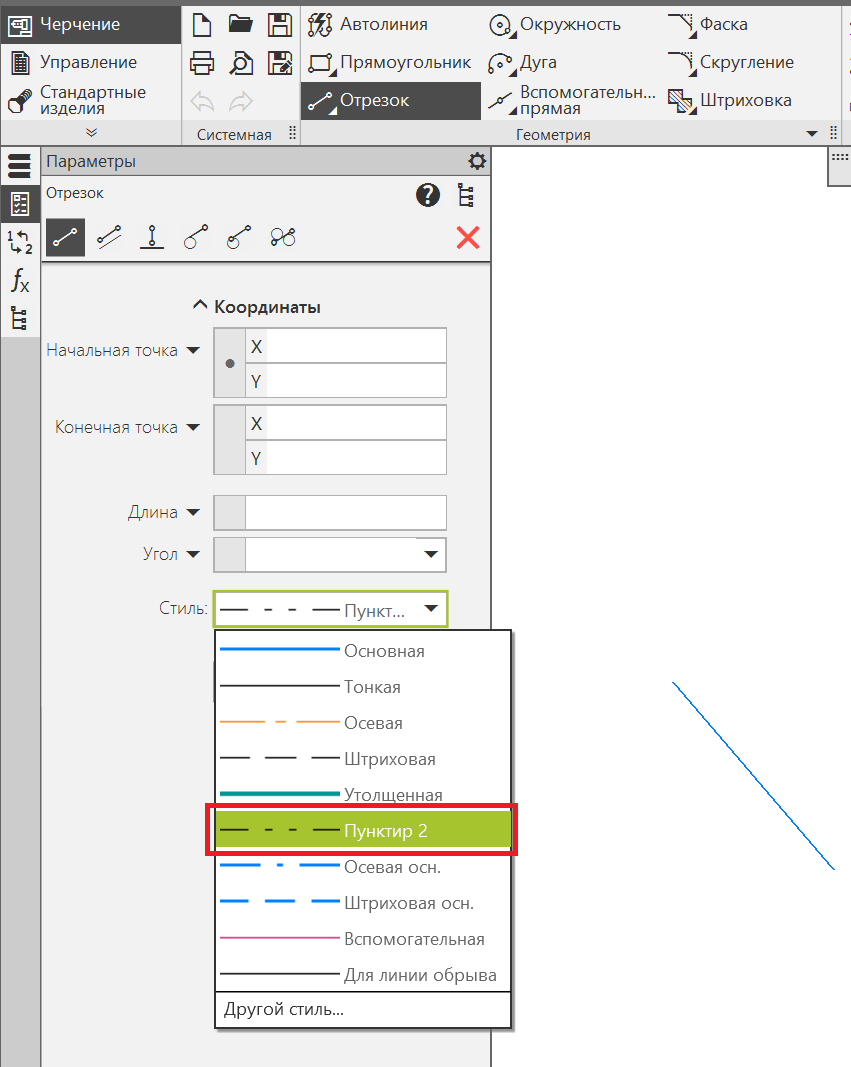Click Другой стиль... at the list bottom
The image size is (851, 1067).
[x=284, y=1009]
